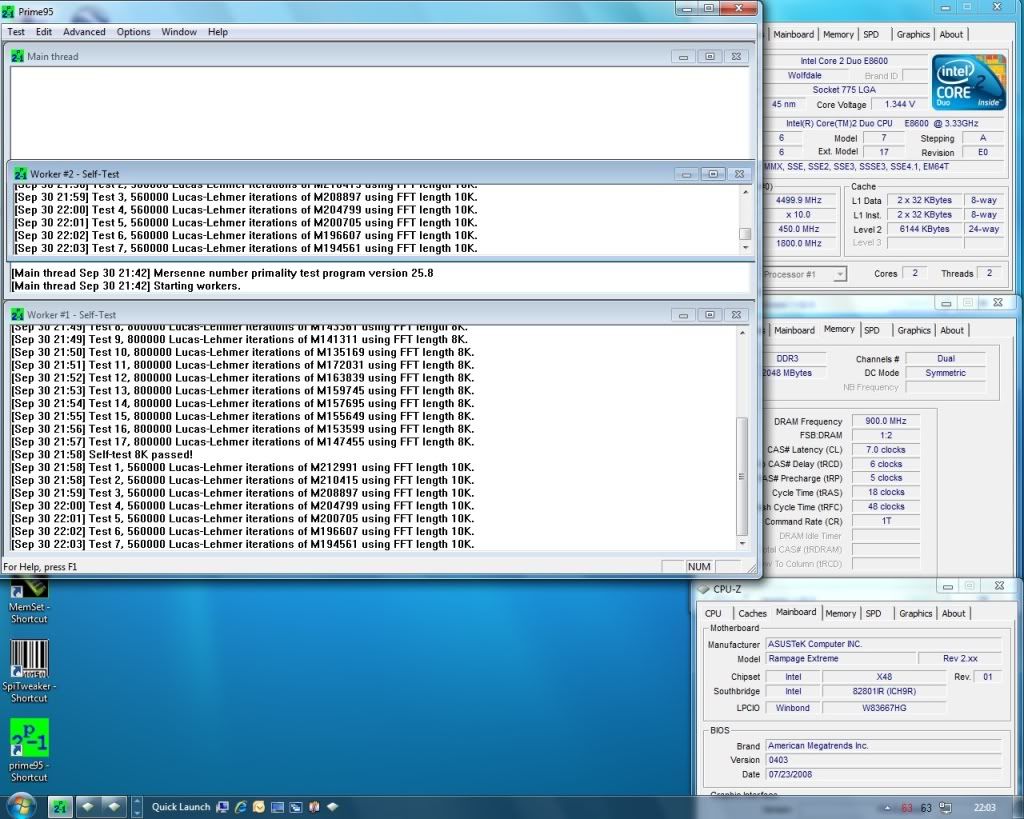Viewport: 1024px width, 819px height.
Task: Select the MemSet shortcut on the desktop
Action: [29, 599]
